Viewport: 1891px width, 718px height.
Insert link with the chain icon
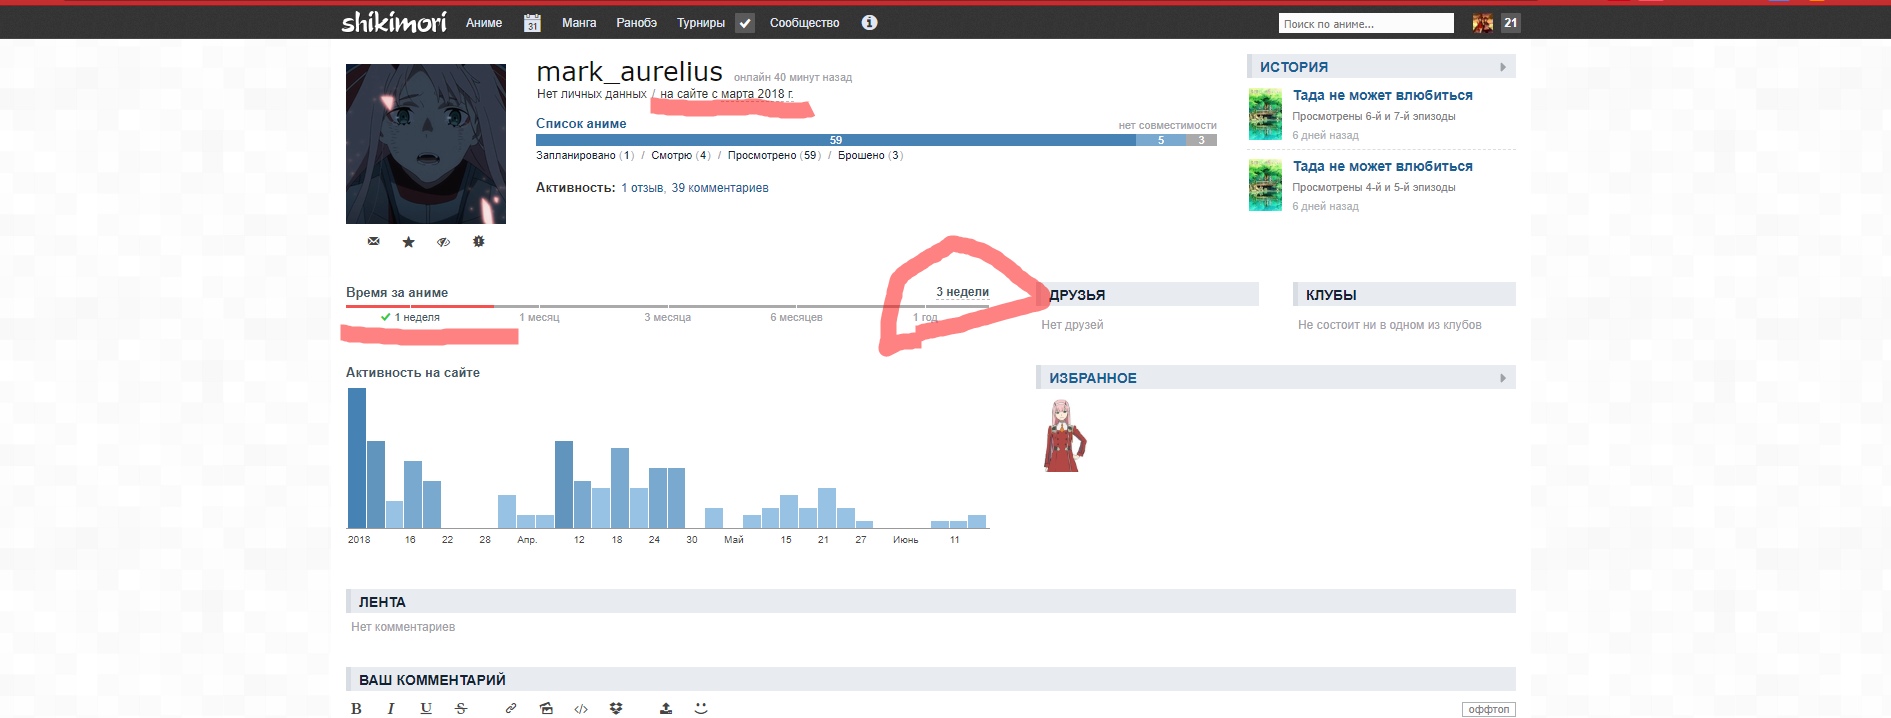(x=511, y=708)
